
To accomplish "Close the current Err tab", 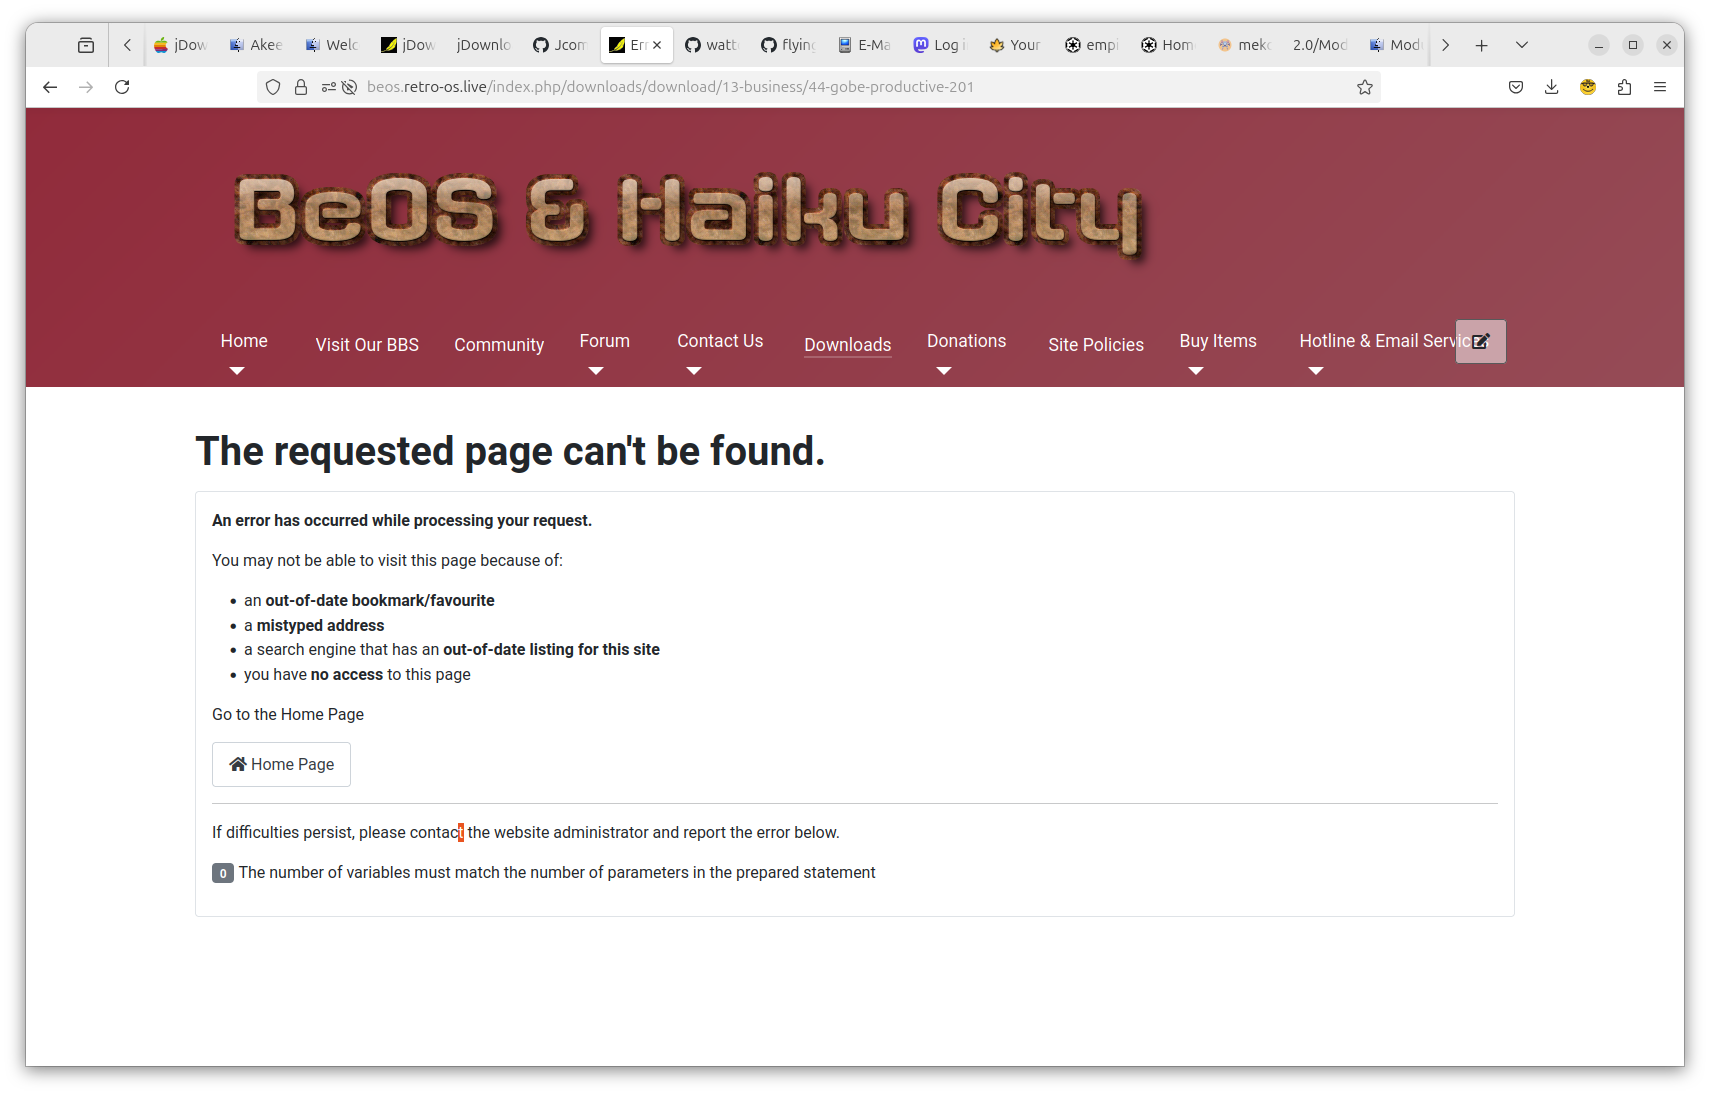I will [657, 45].
